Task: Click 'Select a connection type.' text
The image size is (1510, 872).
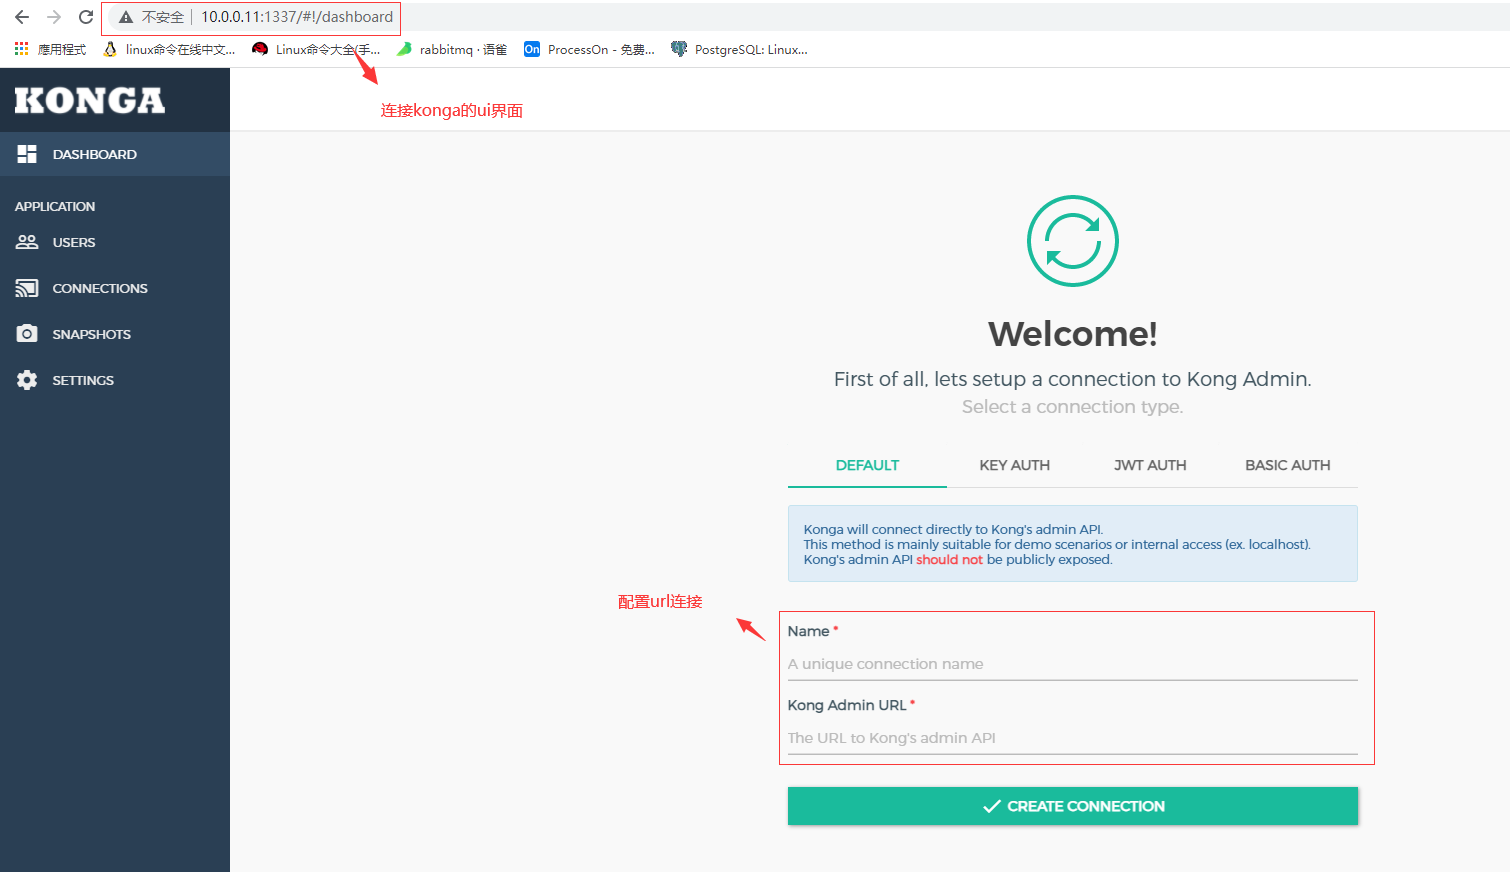Action: click(x=1072, y=407)
